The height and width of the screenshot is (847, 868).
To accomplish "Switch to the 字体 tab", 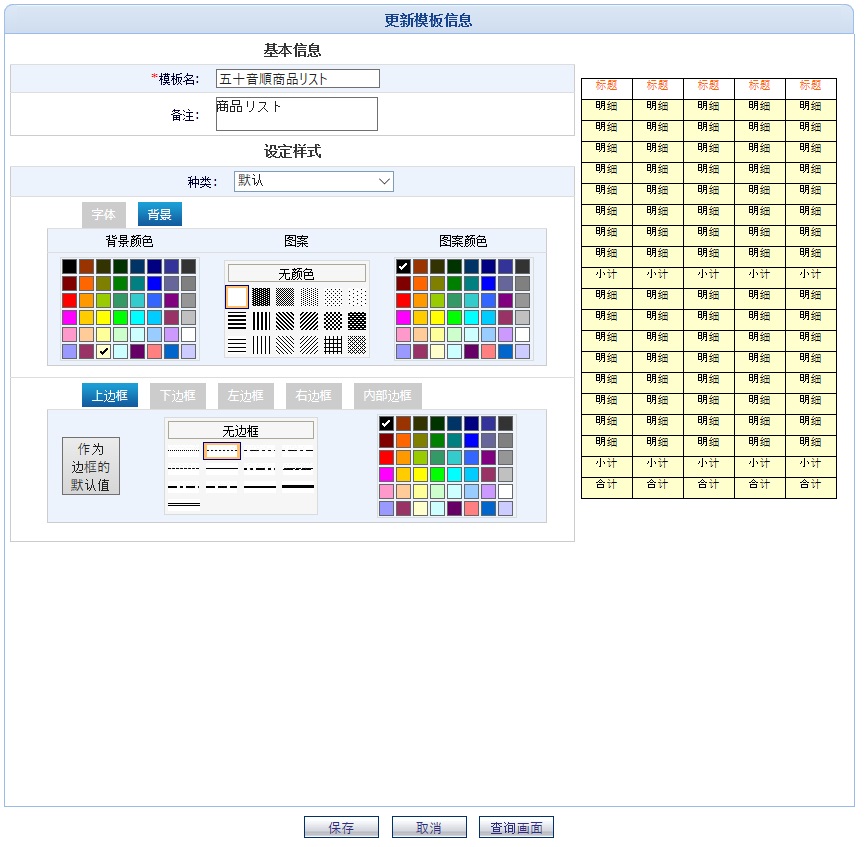I will [104, 214].
